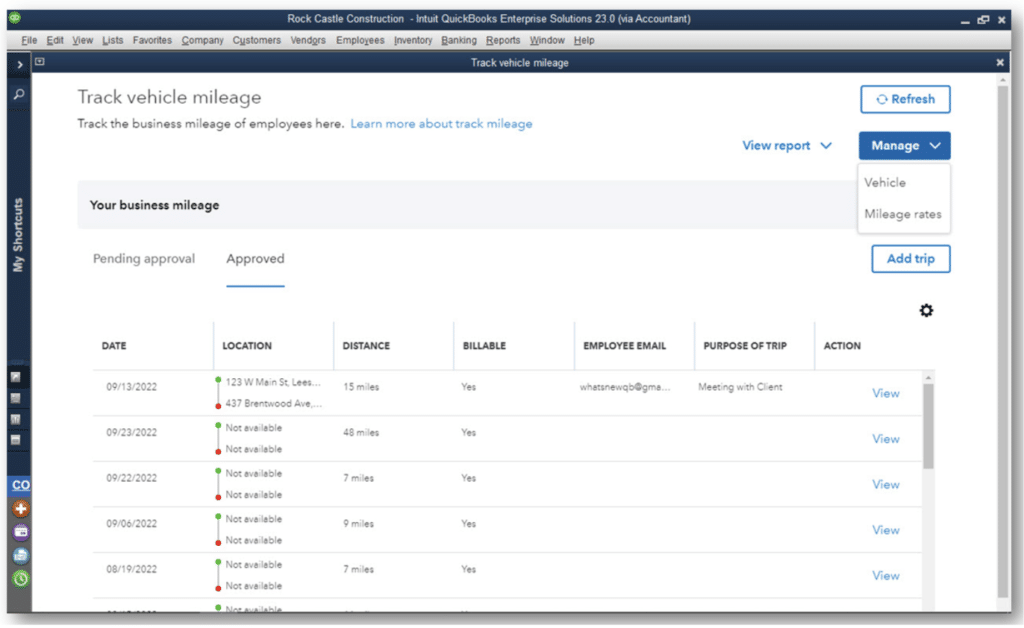
Task: Open the View report dropdown
Action: point(786,146)
